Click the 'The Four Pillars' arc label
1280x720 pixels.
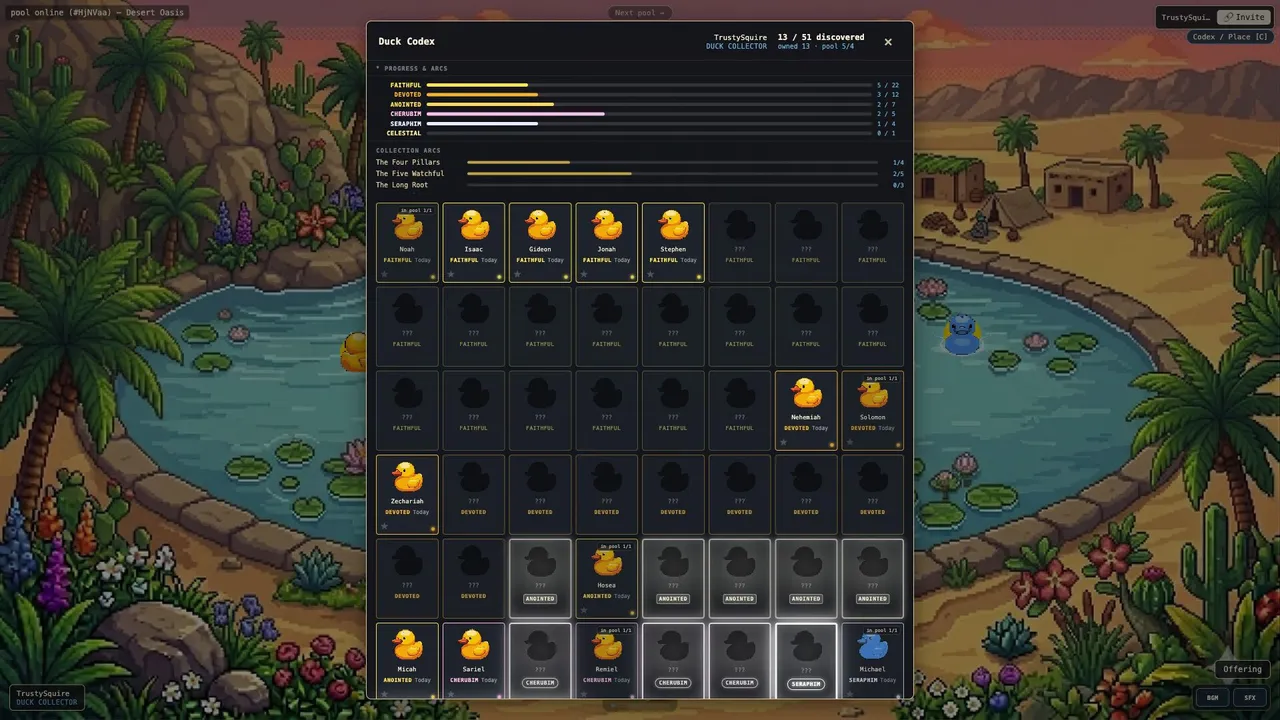(x=408, y=162)
